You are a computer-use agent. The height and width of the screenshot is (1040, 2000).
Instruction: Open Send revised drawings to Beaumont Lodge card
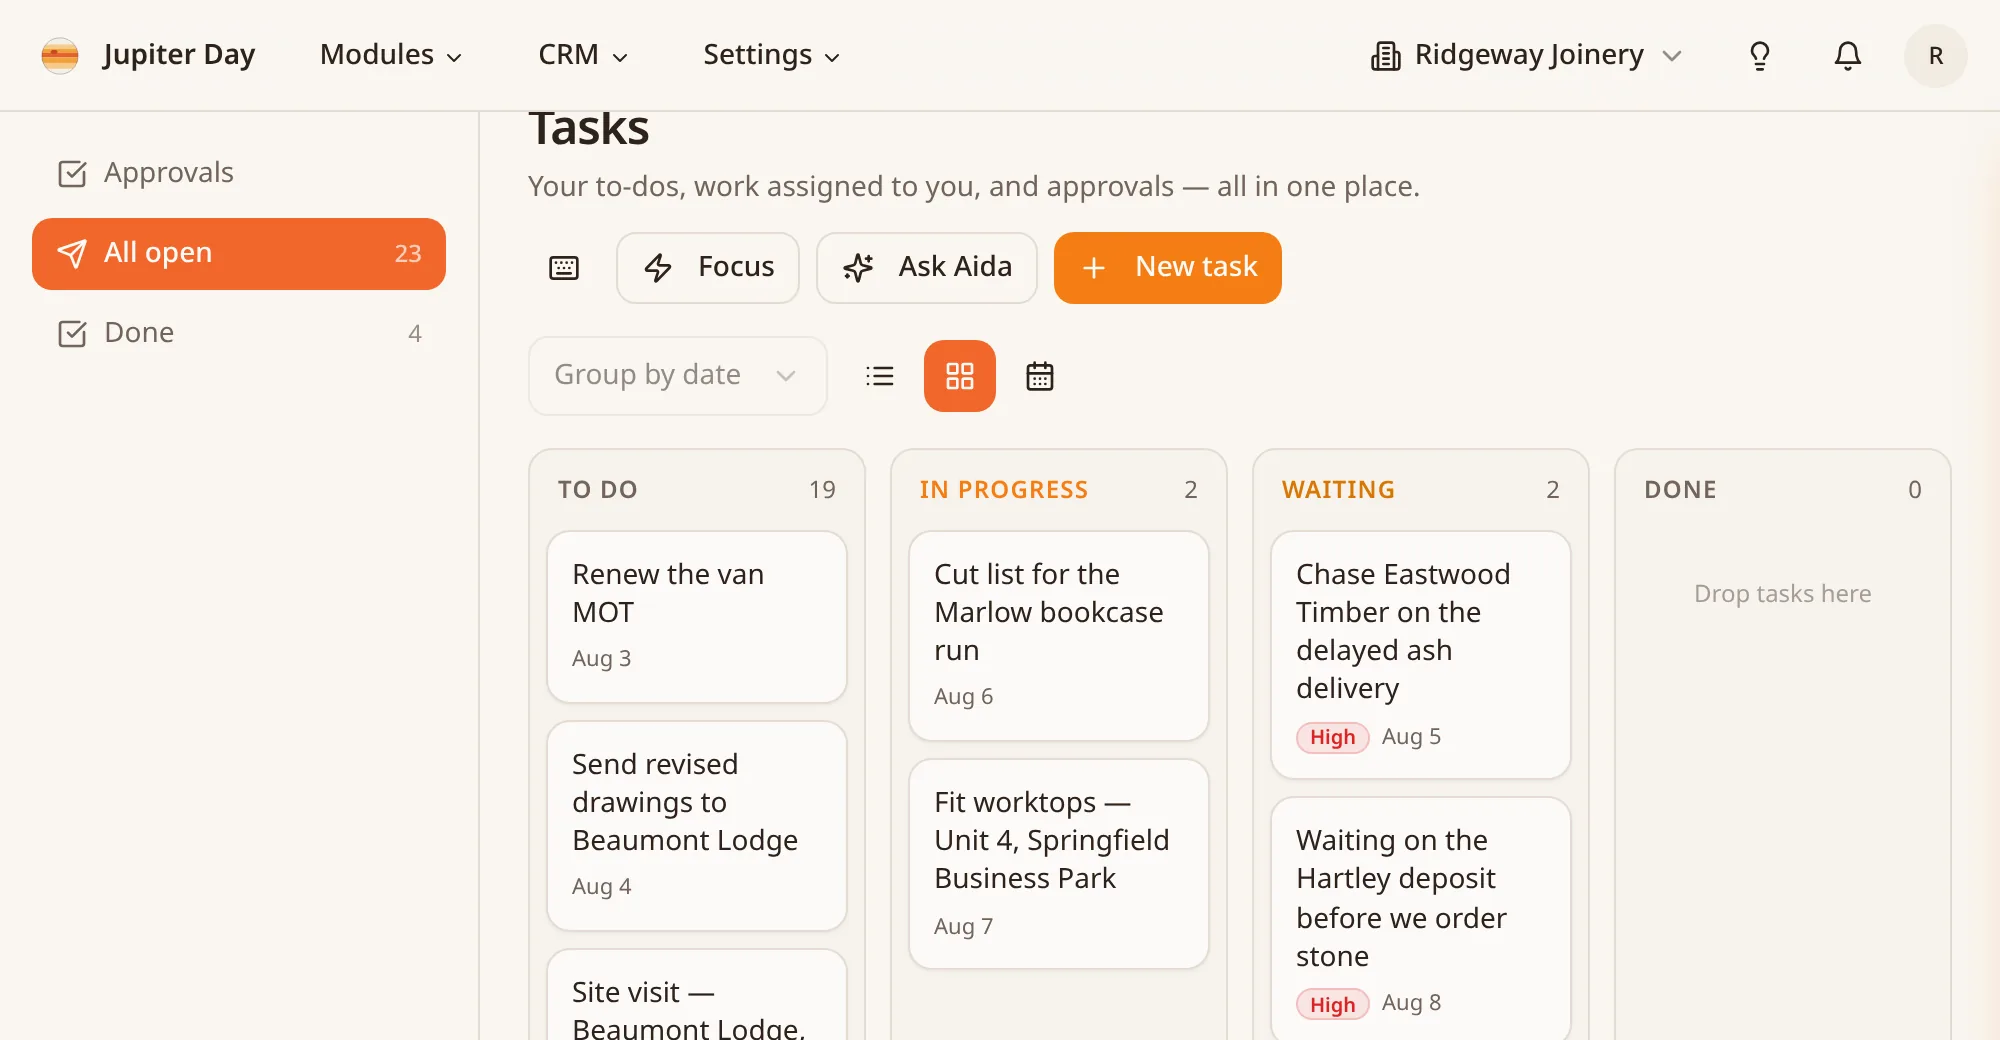coord(697,826)
